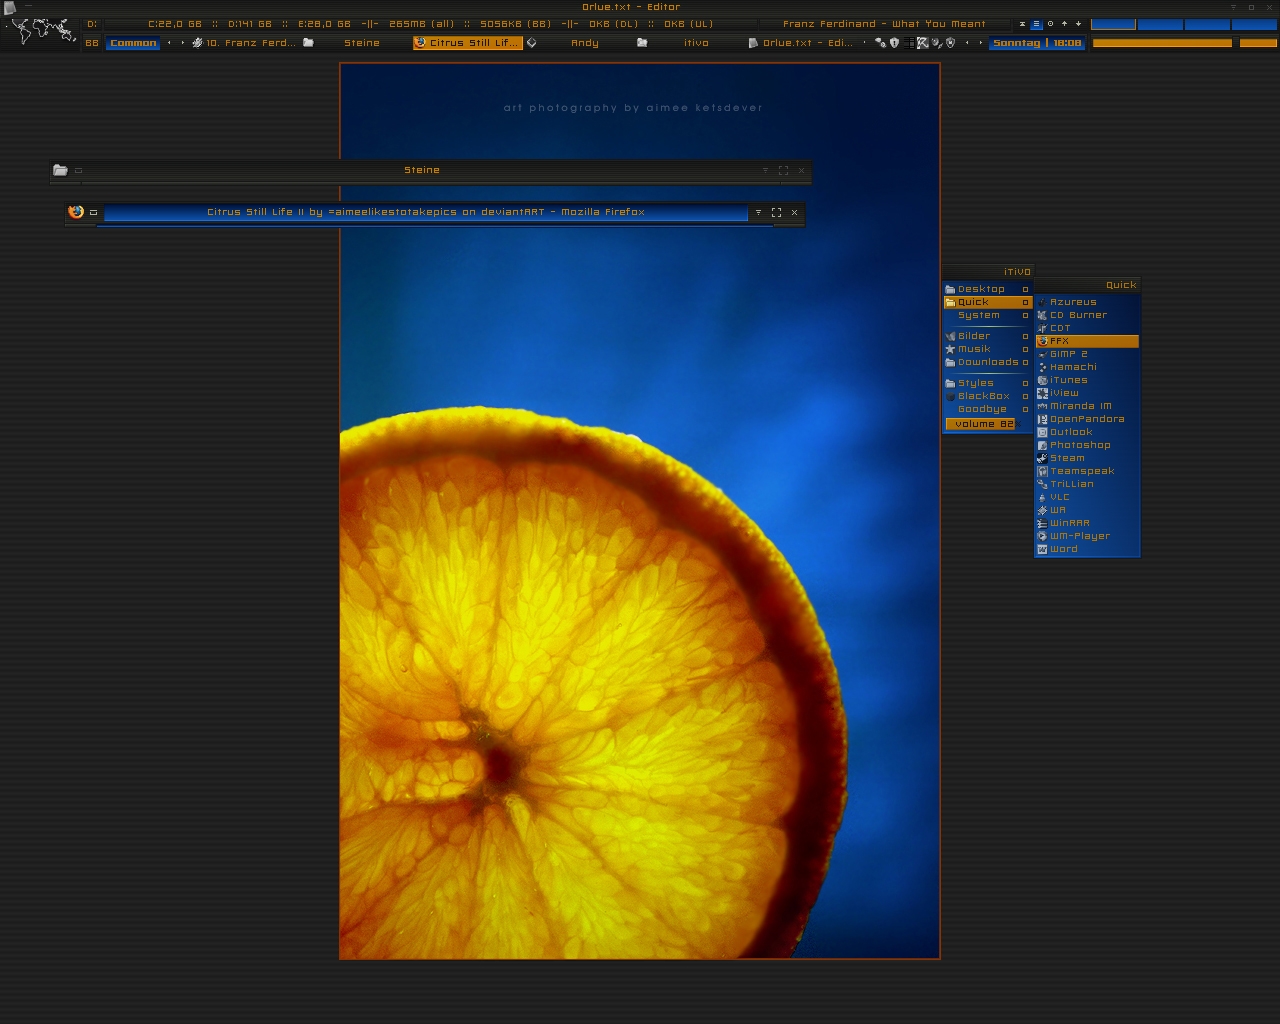Screen dimensions: 1280x1024
Task: Expand the Desktop submenu in iTivo menu
Action: click(987, 289)
